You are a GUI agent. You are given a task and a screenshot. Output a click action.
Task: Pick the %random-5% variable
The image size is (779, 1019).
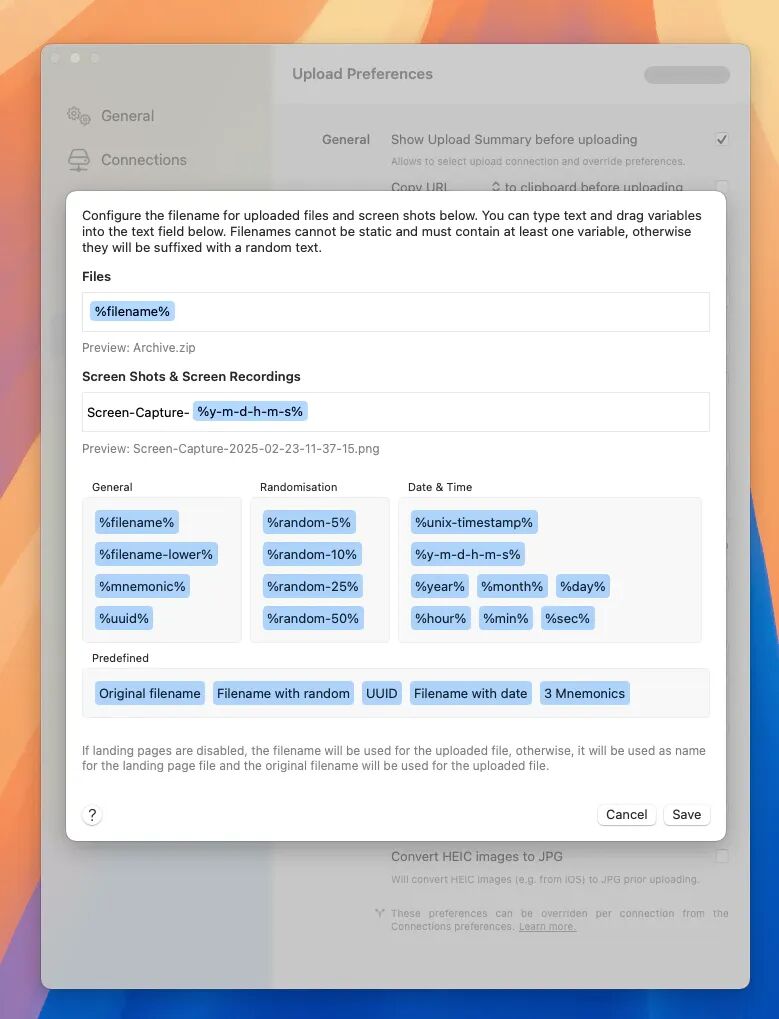pyautogui.click(x=309, y=522)
